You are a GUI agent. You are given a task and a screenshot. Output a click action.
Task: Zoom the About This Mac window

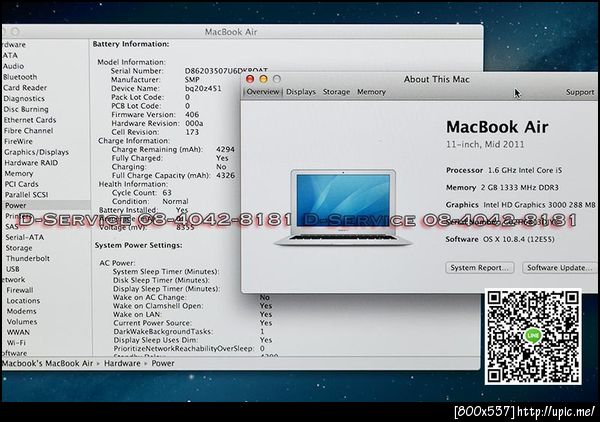point(277,79)
